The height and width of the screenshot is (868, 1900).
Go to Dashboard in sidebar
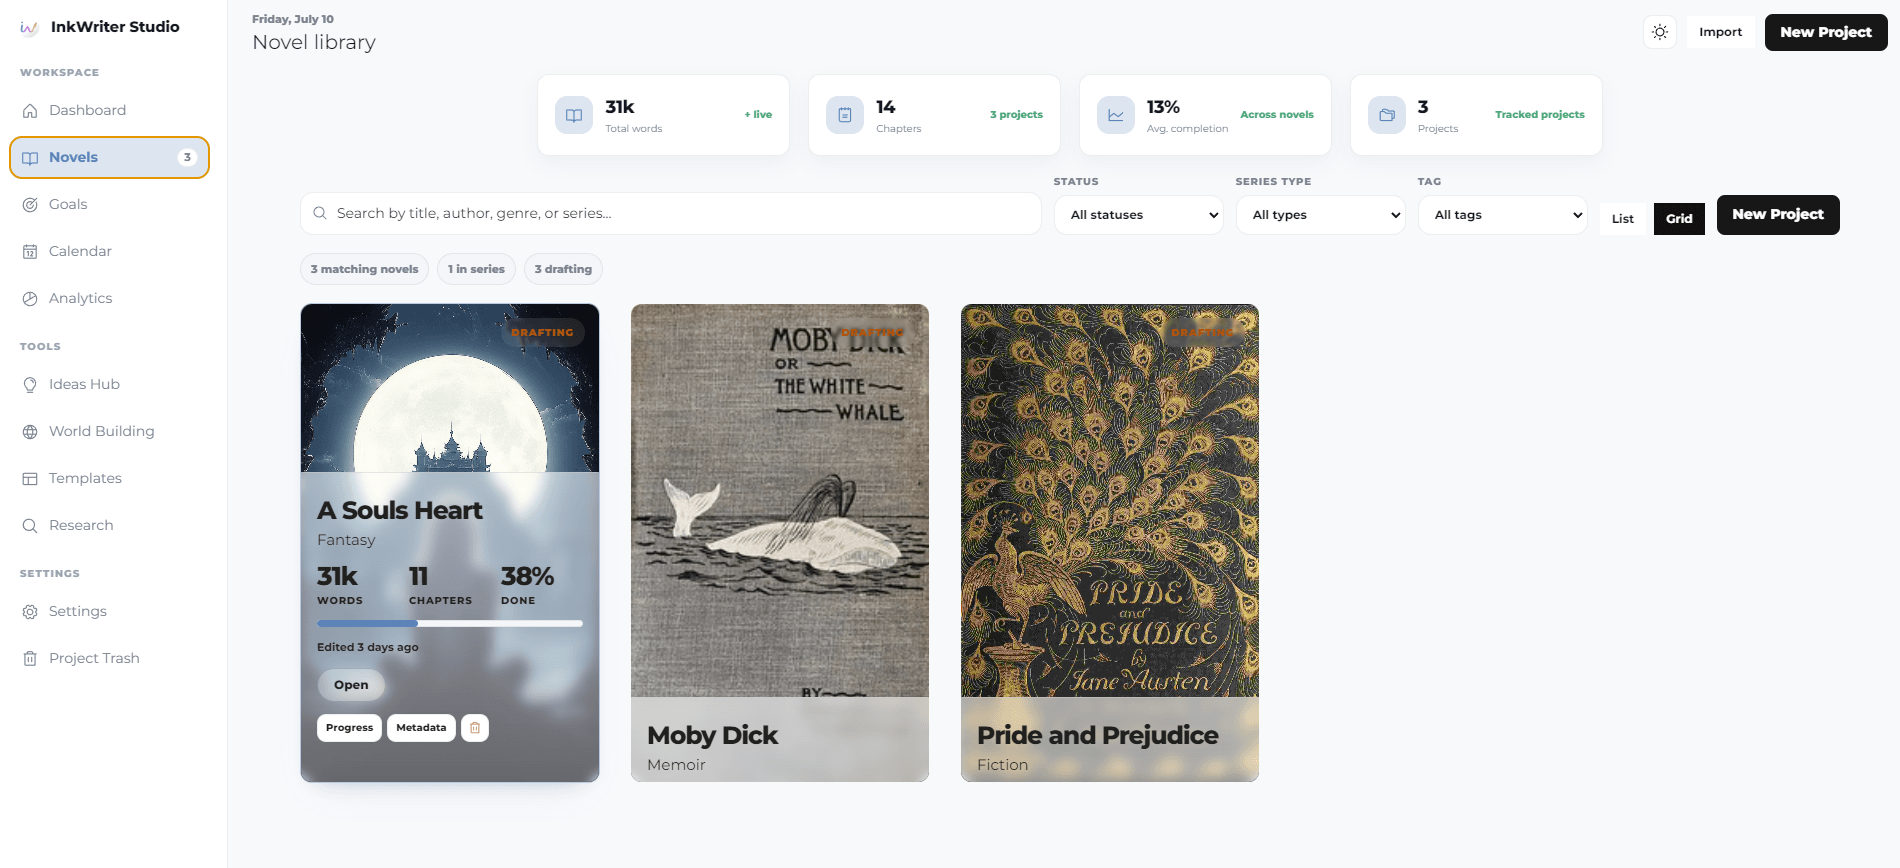tap(109, 111)
